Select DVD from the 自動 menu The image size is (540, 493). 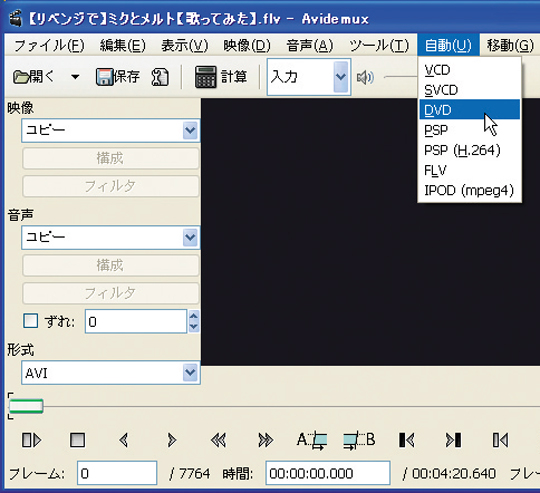pos(469,110)
